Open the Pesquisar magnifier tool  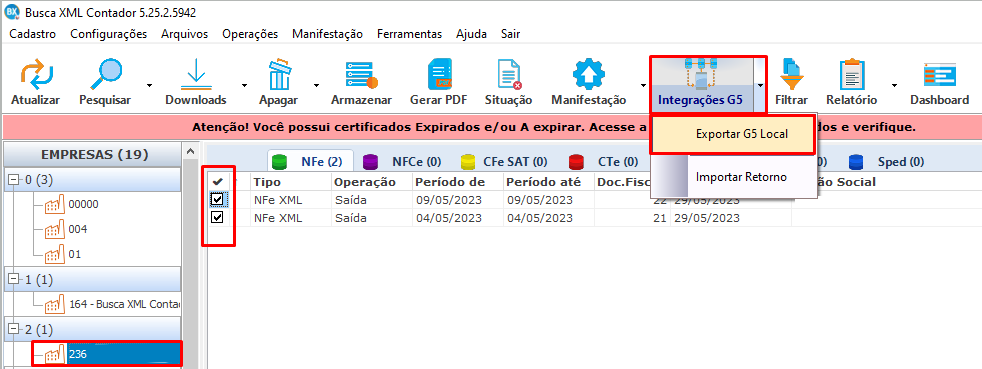tap(105, 74)
